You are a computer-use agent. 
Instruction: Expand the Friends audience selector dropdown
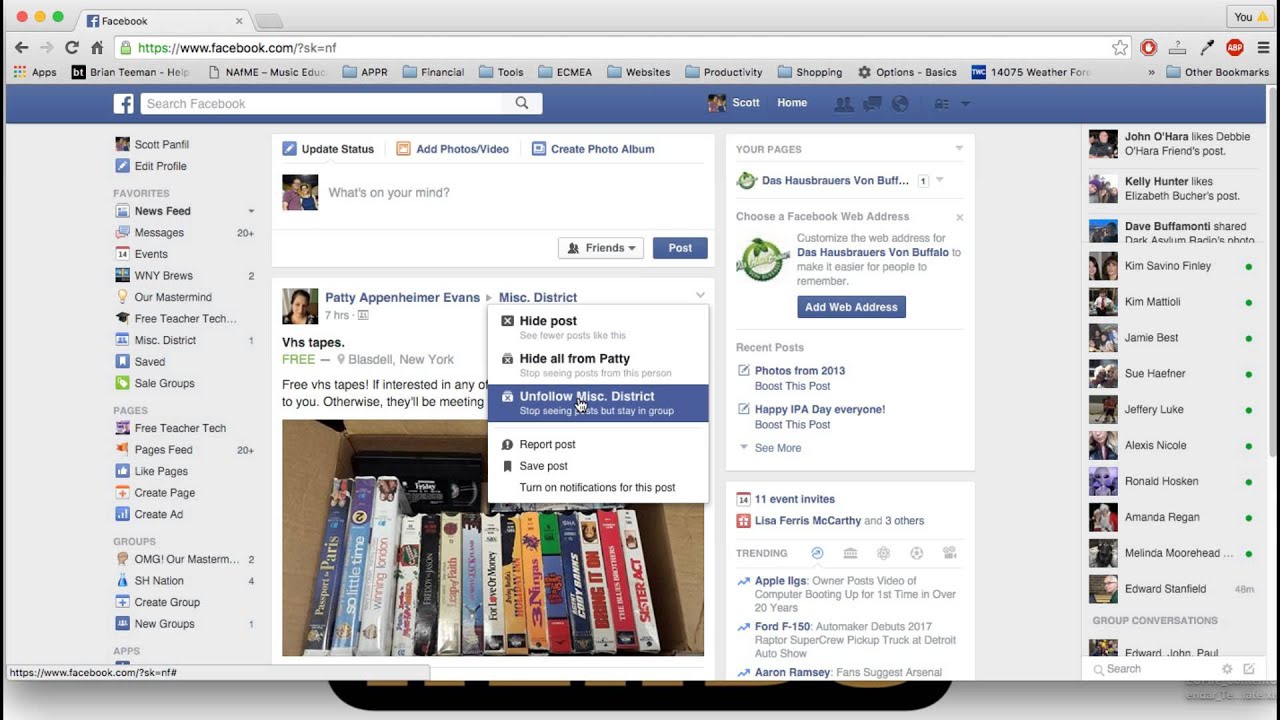(601, 247)
